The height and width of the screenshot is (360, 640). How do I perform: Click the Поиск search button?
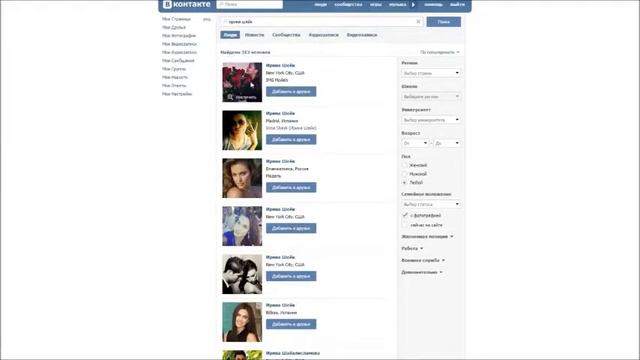(444, 22)
